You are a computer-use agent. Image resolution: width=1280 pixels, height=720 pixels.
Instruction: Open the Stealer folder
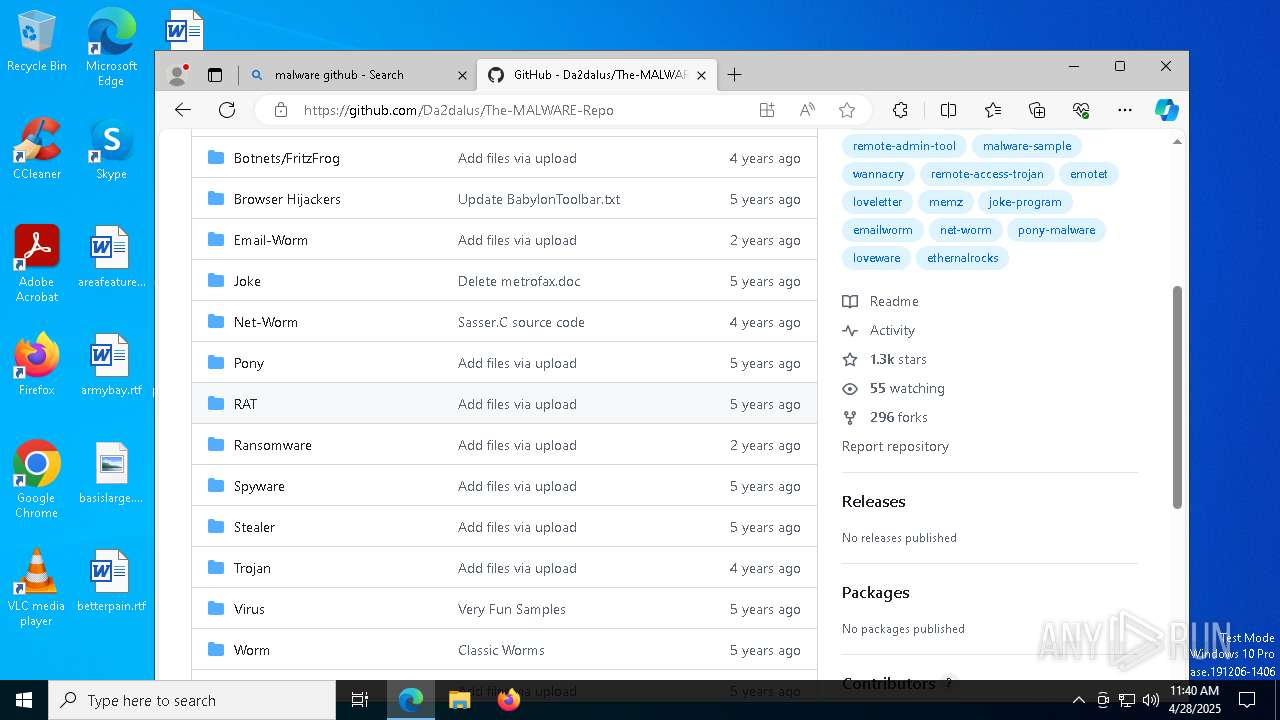tap(254, 527)
